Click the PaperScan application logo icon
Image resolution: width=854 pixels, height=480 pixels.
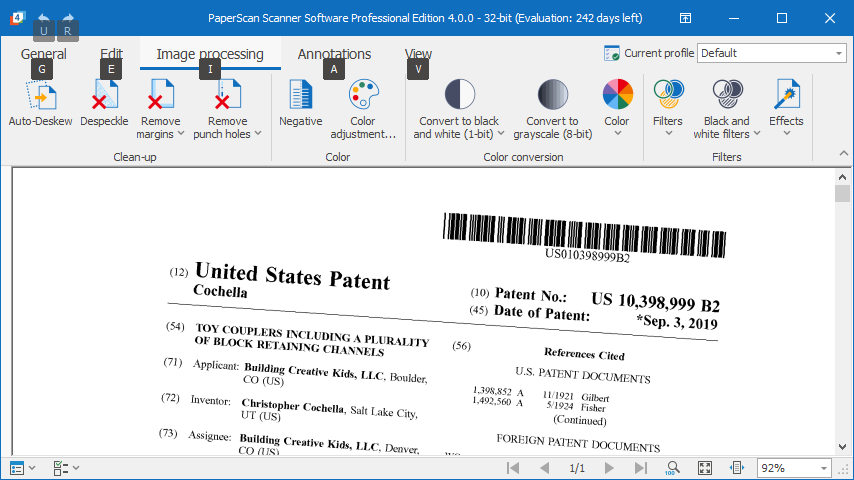(x=17, y=17)
